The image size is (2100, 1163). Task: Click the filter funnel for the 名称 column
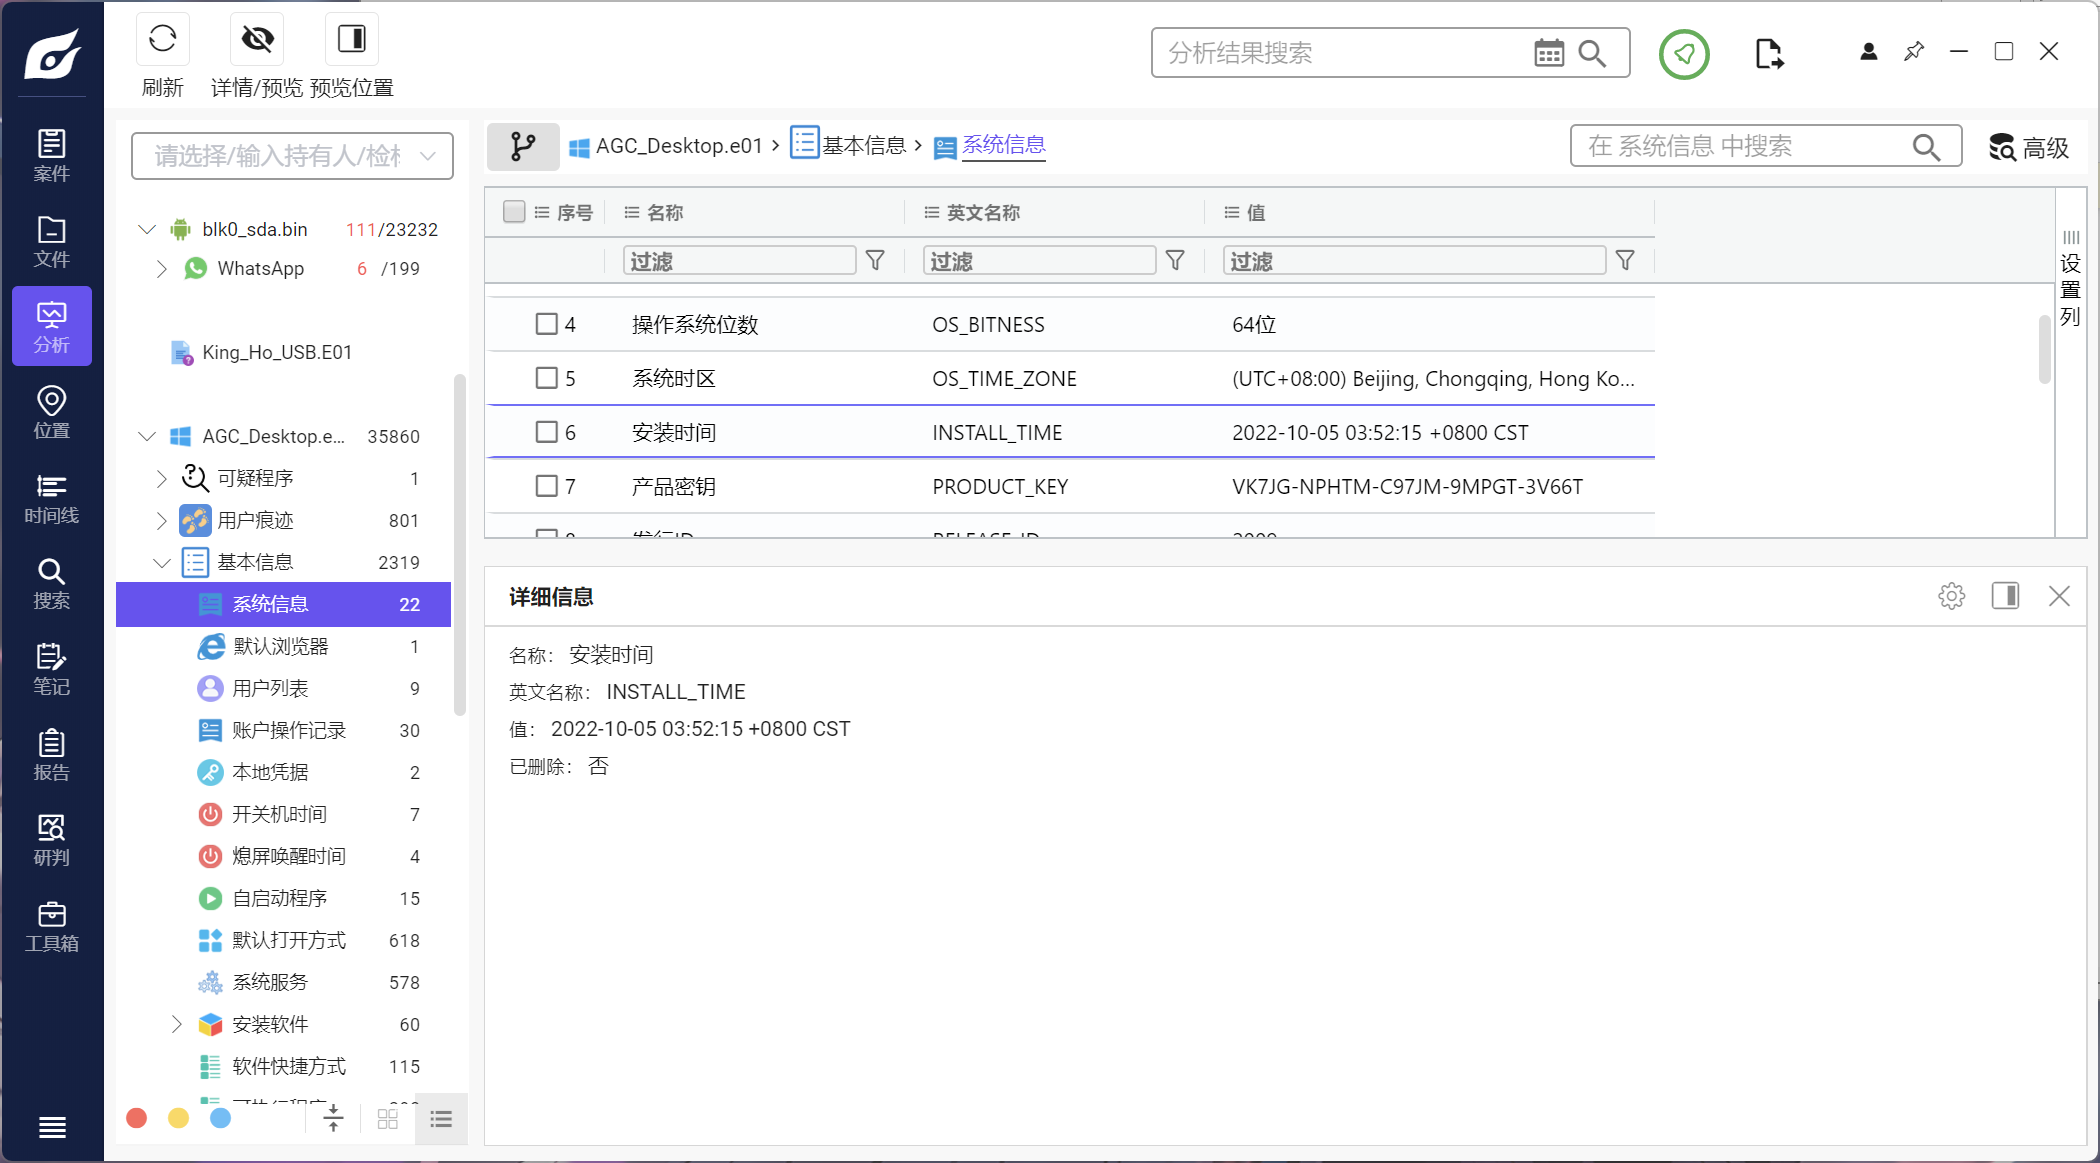click(875, 261)
